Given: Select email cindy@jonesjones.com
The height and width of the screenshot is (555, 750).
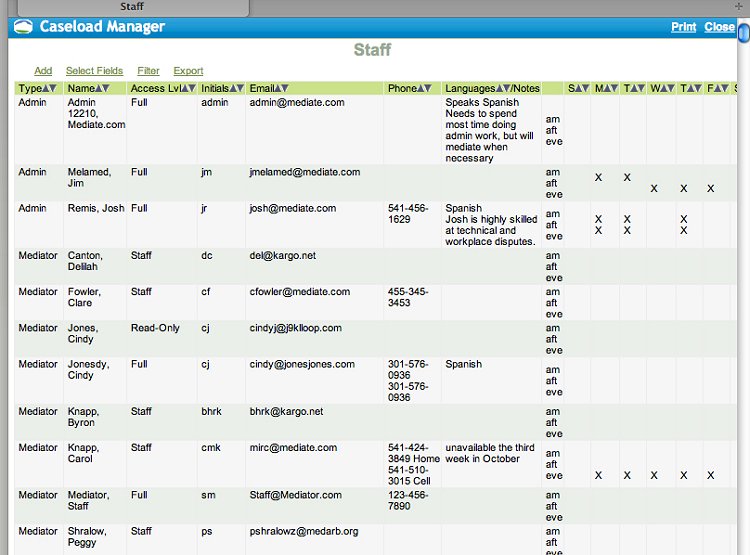Looking at the screenshot, I should [x=302, y=365].
